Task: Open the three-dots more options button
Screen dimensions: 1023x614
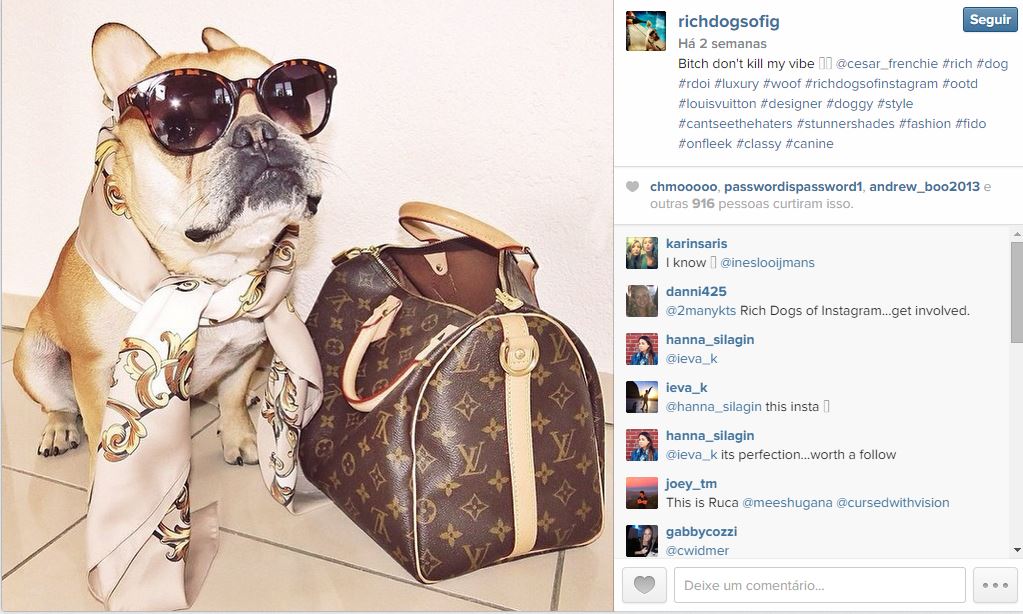Action: pyautogui.click(x=995, y=585)
